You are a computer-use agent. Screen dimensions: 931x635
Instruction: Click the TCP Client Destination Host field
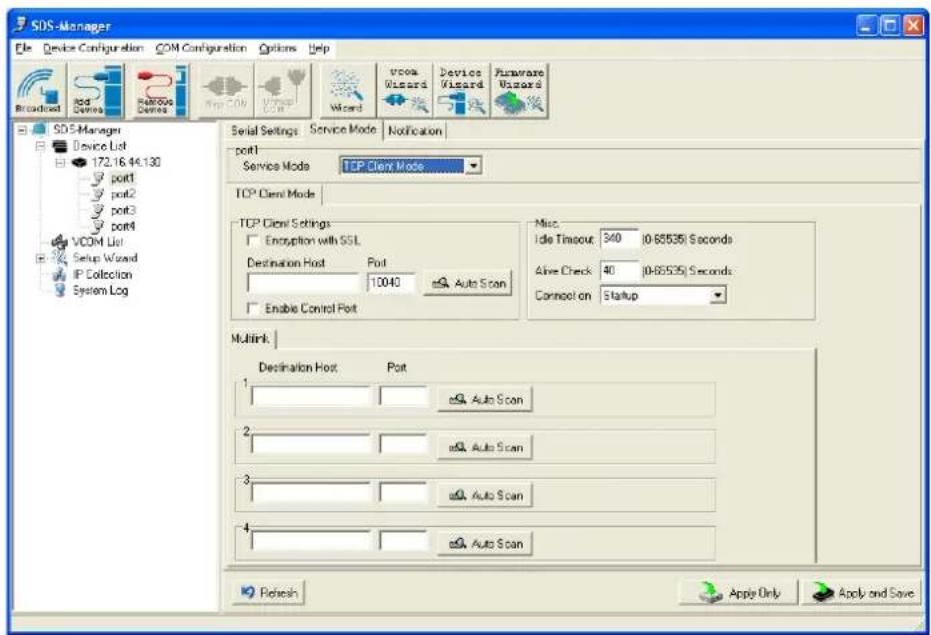[303, 283]
